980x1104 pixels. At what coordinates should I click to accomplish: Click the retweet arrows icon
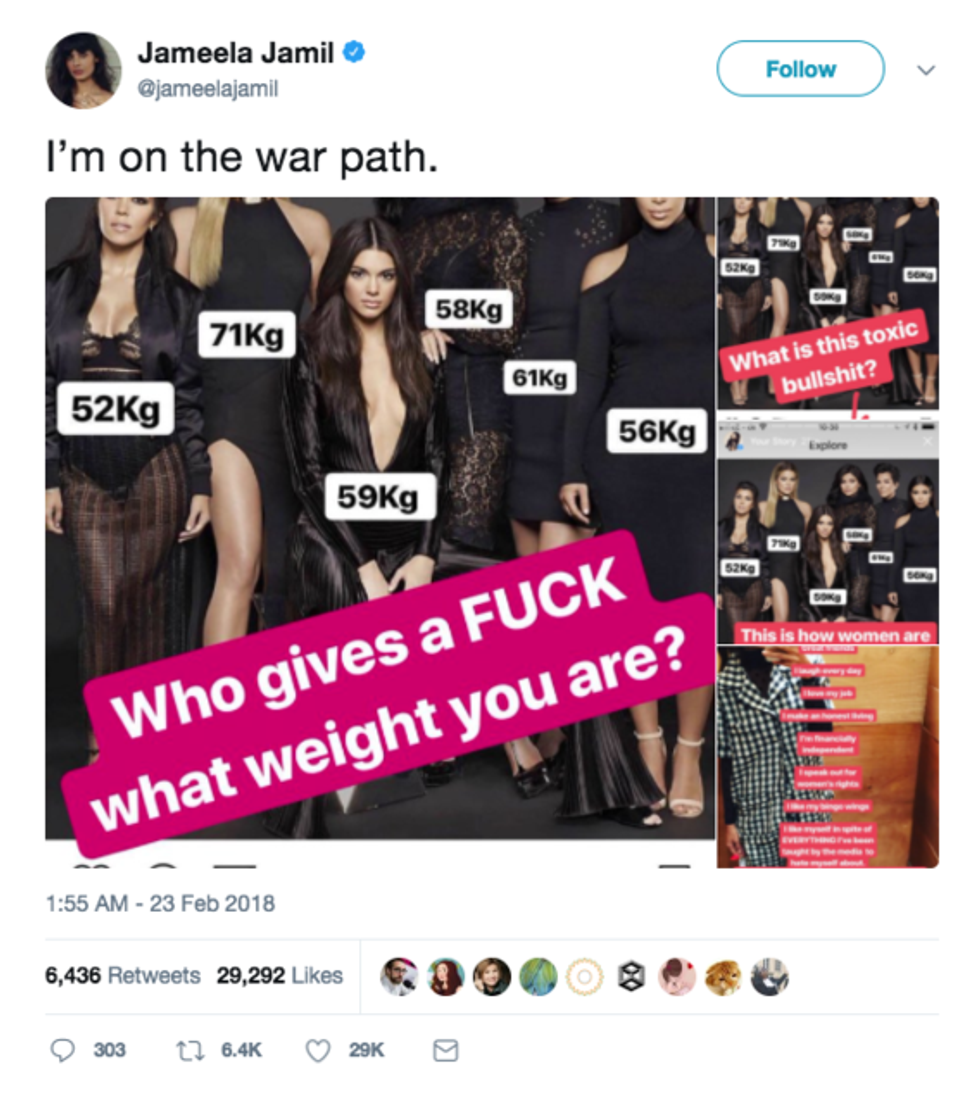tap(190, 1051)
